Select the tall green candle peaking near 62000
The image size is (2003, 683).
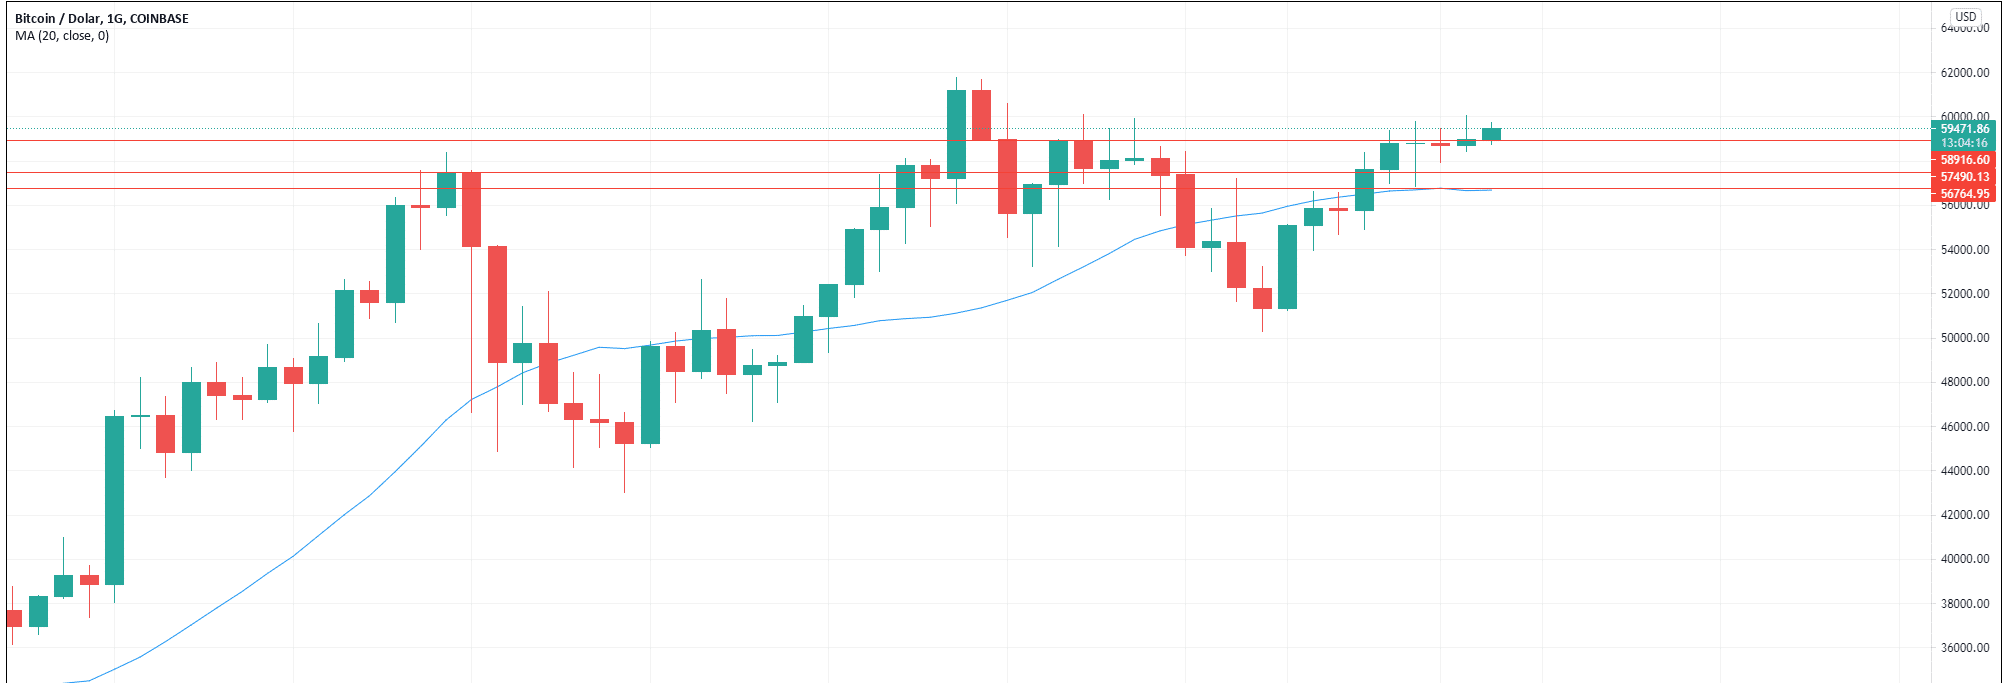tap(956, 134)
